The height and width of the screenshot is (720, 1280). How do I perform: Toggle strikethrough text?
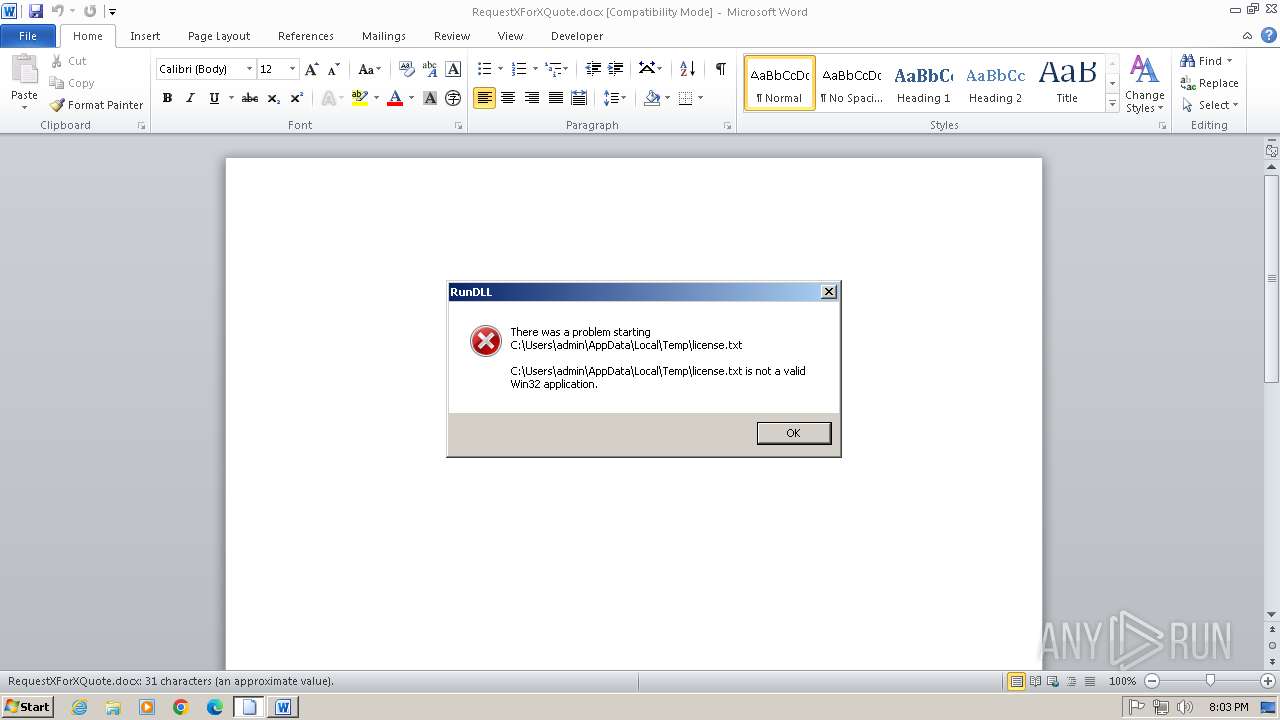click(250, 98)
